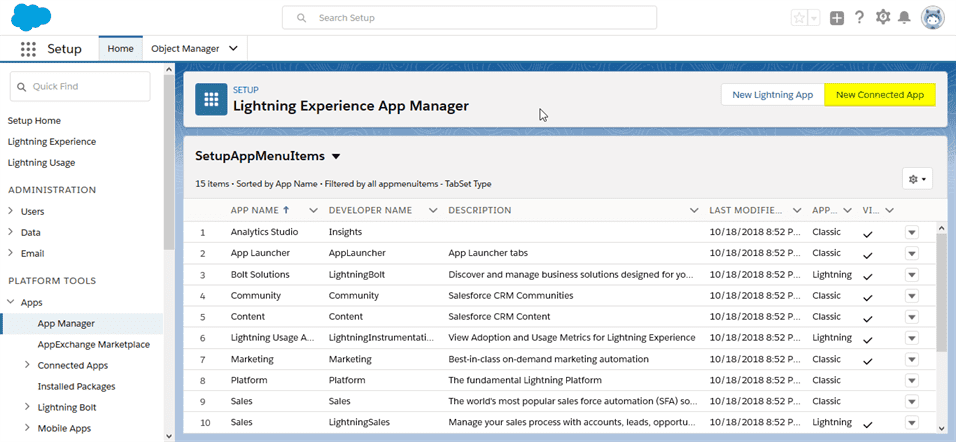Click the Quick Find input field

pos(80,87)
